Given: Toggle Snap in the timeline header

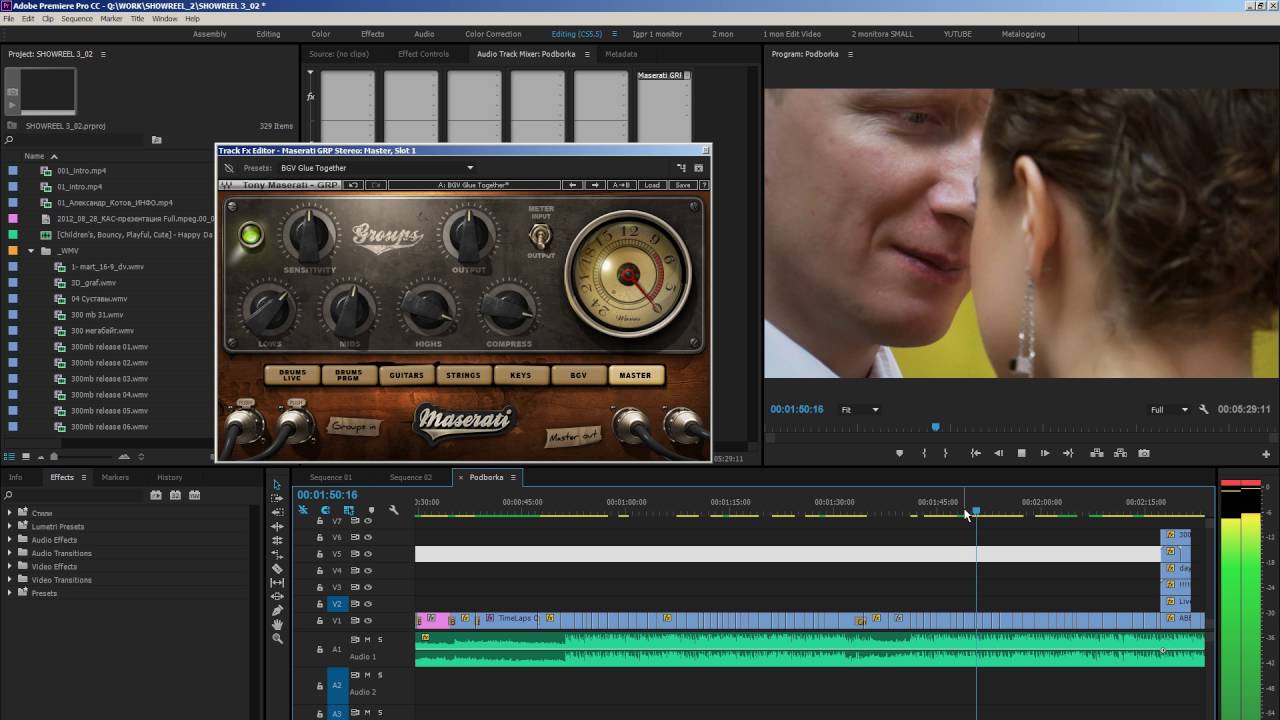Looking at the screenshot, I should tap(325, 510).
